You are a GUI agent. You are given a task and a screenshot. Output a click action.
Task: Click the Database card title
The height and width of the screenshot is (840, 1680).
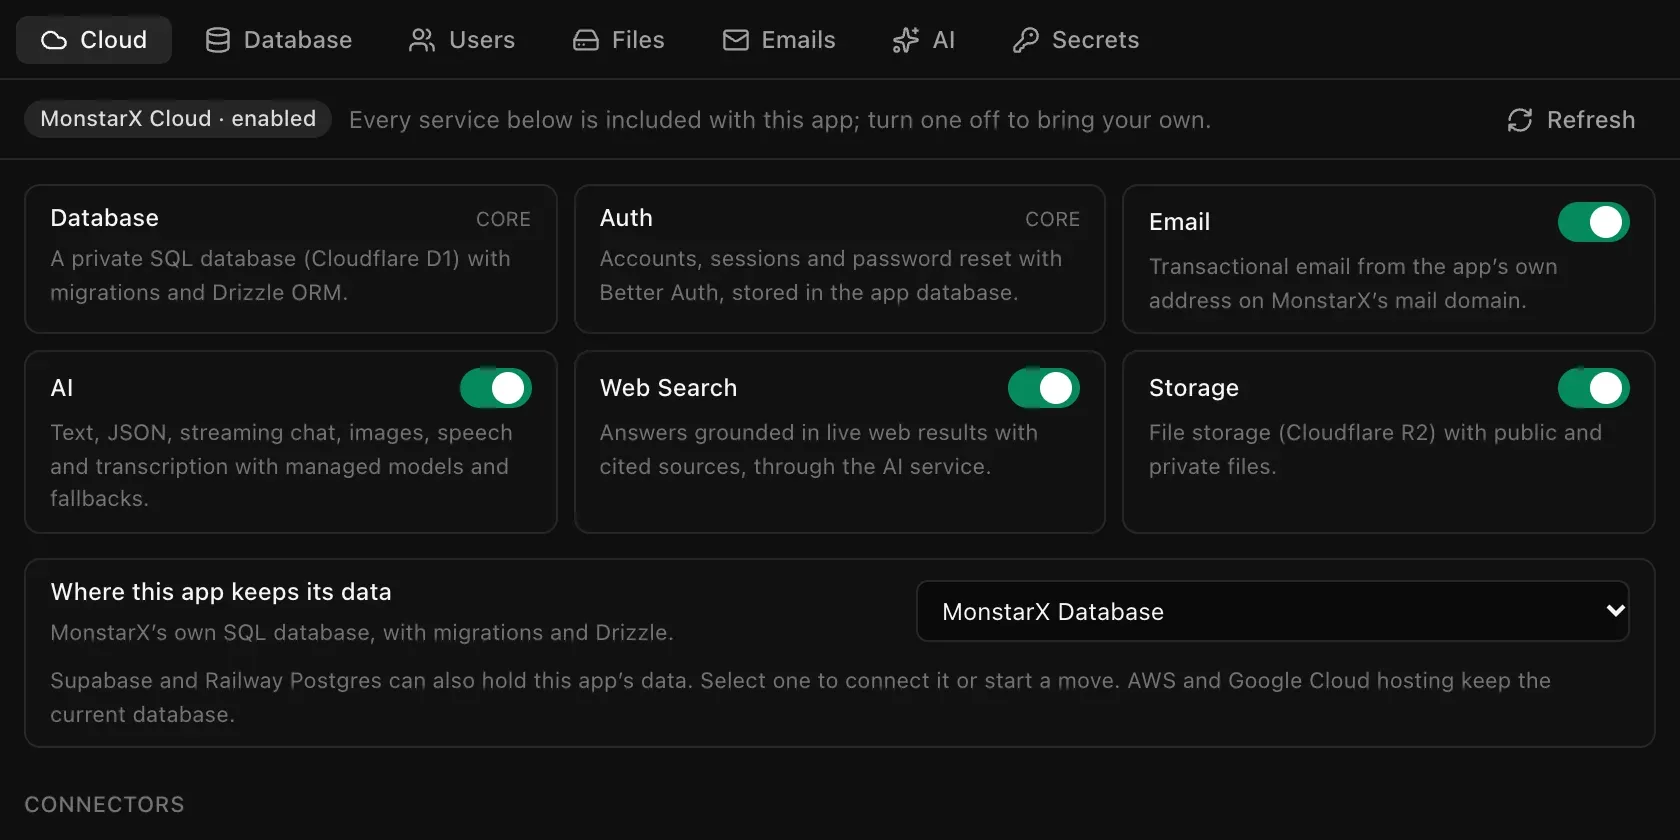[x=105, y=218]
